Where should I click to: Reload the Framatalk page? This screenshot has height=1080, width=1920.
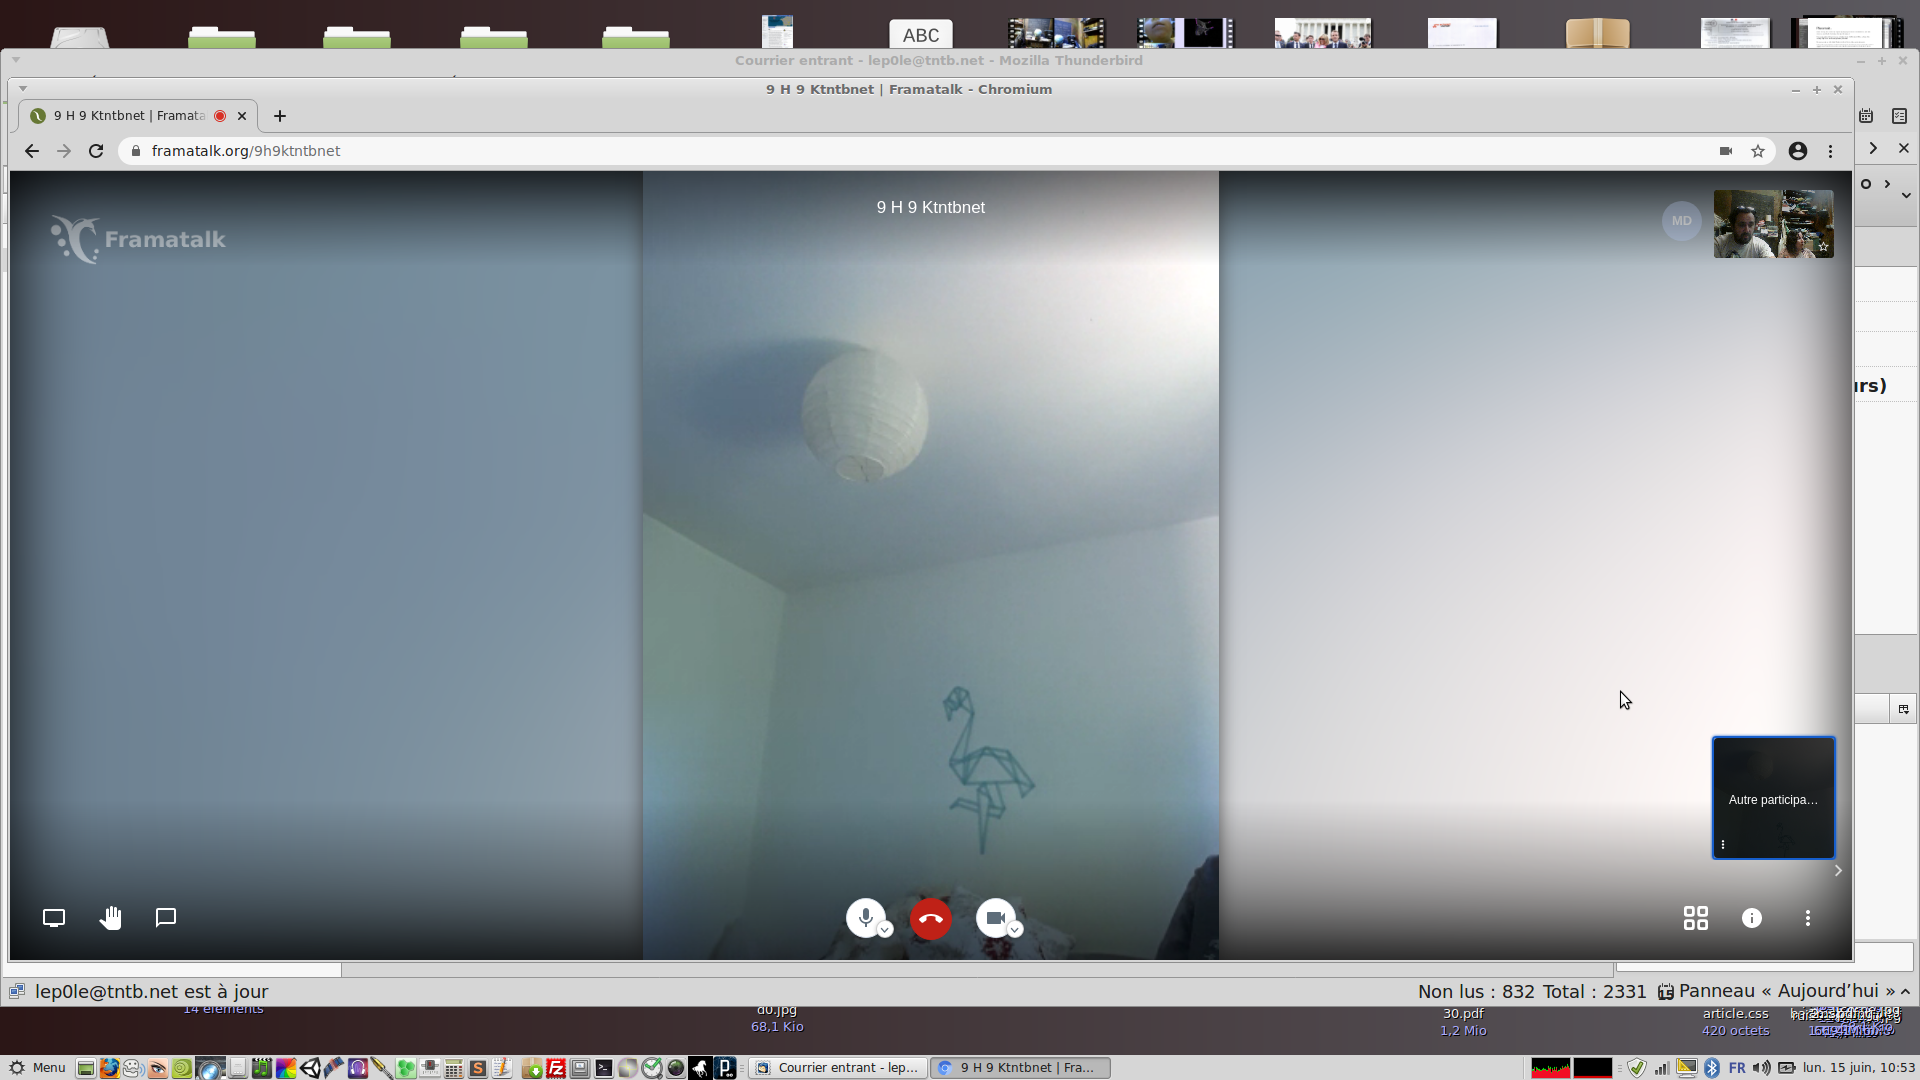coord(96,151)
